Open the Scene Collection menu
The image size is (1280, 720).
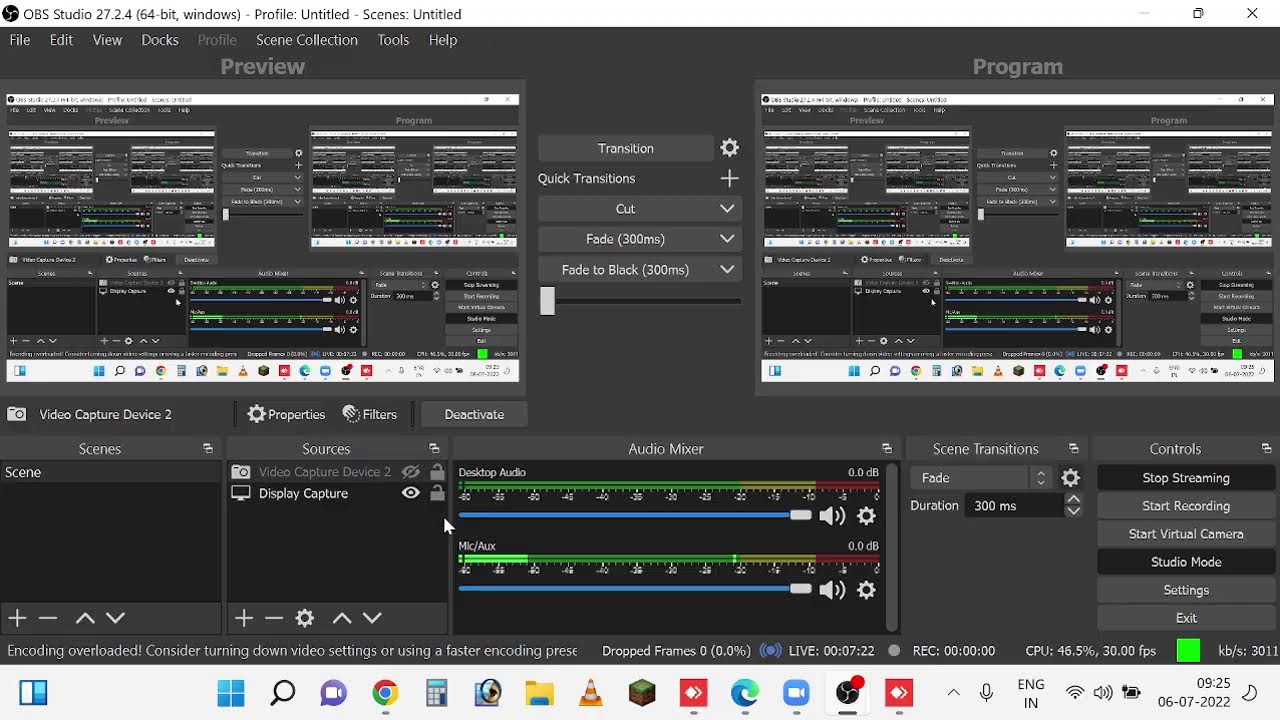point(307,40)
